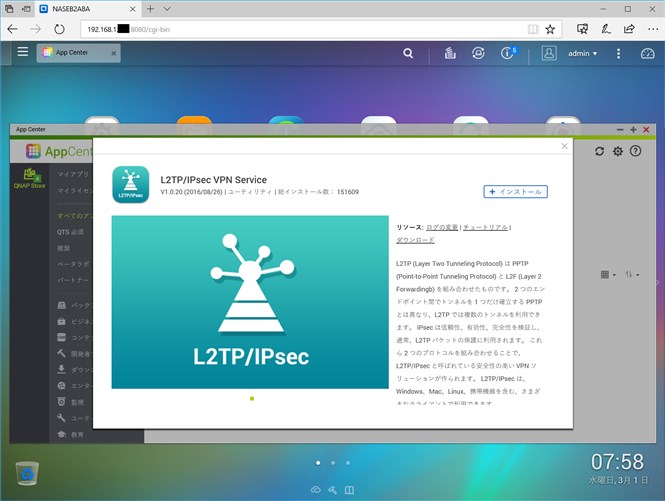The height and width of the screenshot is (501, 665).
Task: Click the 07:58 desktop clock
Action: click(617, 462)
